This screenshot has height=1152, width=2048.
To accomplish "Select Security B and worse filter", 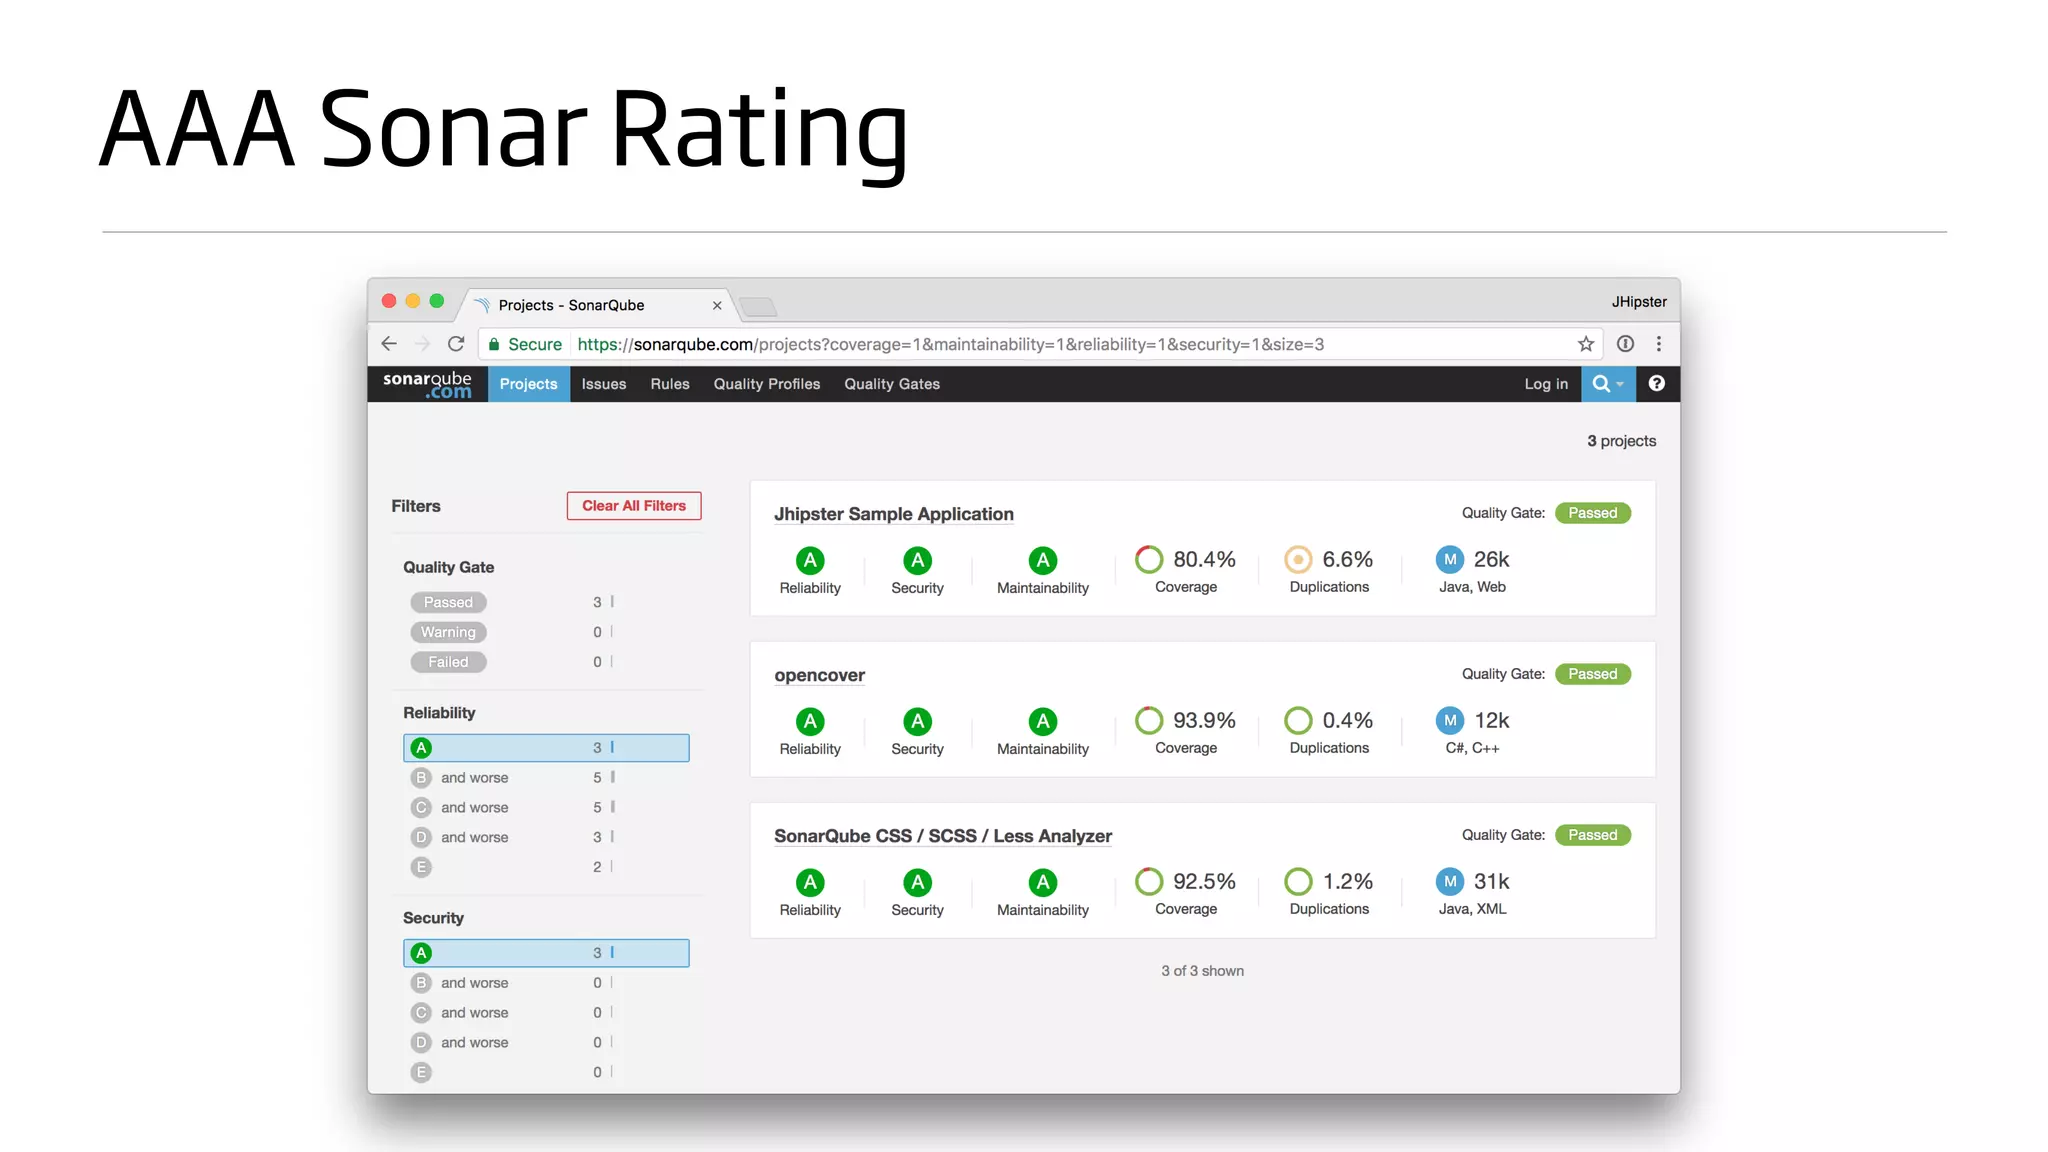I will pyautogui.click(x=546, y=983).
